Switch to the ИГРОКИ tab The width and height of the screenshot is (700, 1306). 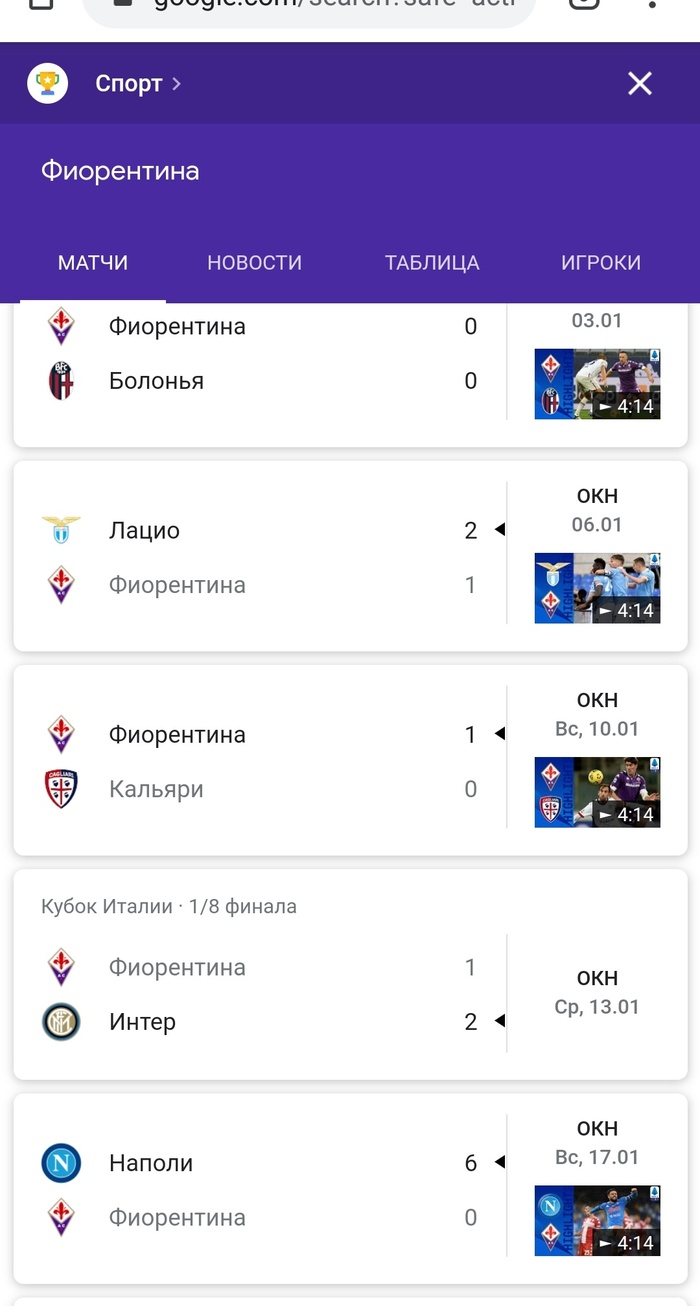tap(601, 262)
